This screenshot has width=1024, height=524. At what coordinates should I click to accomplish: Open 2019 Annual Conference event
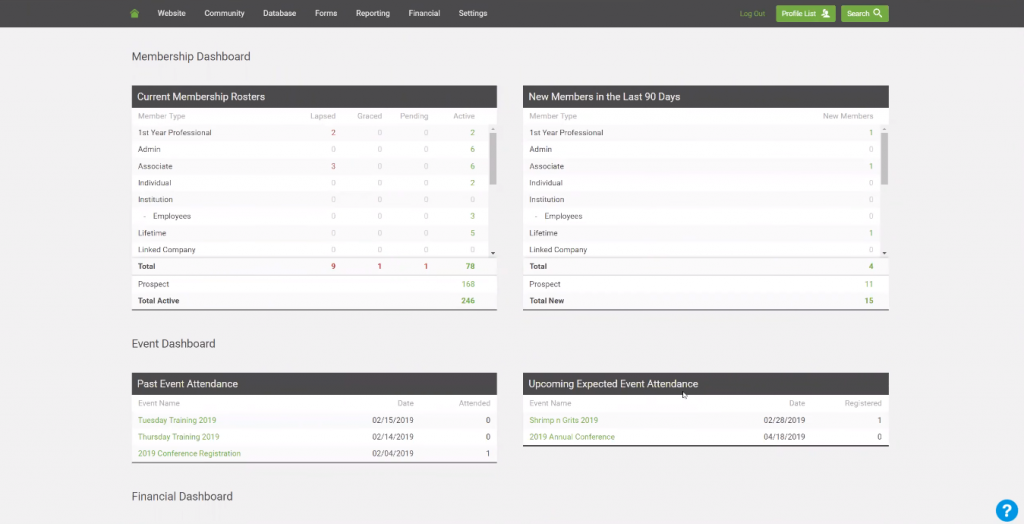coord(572,436)
